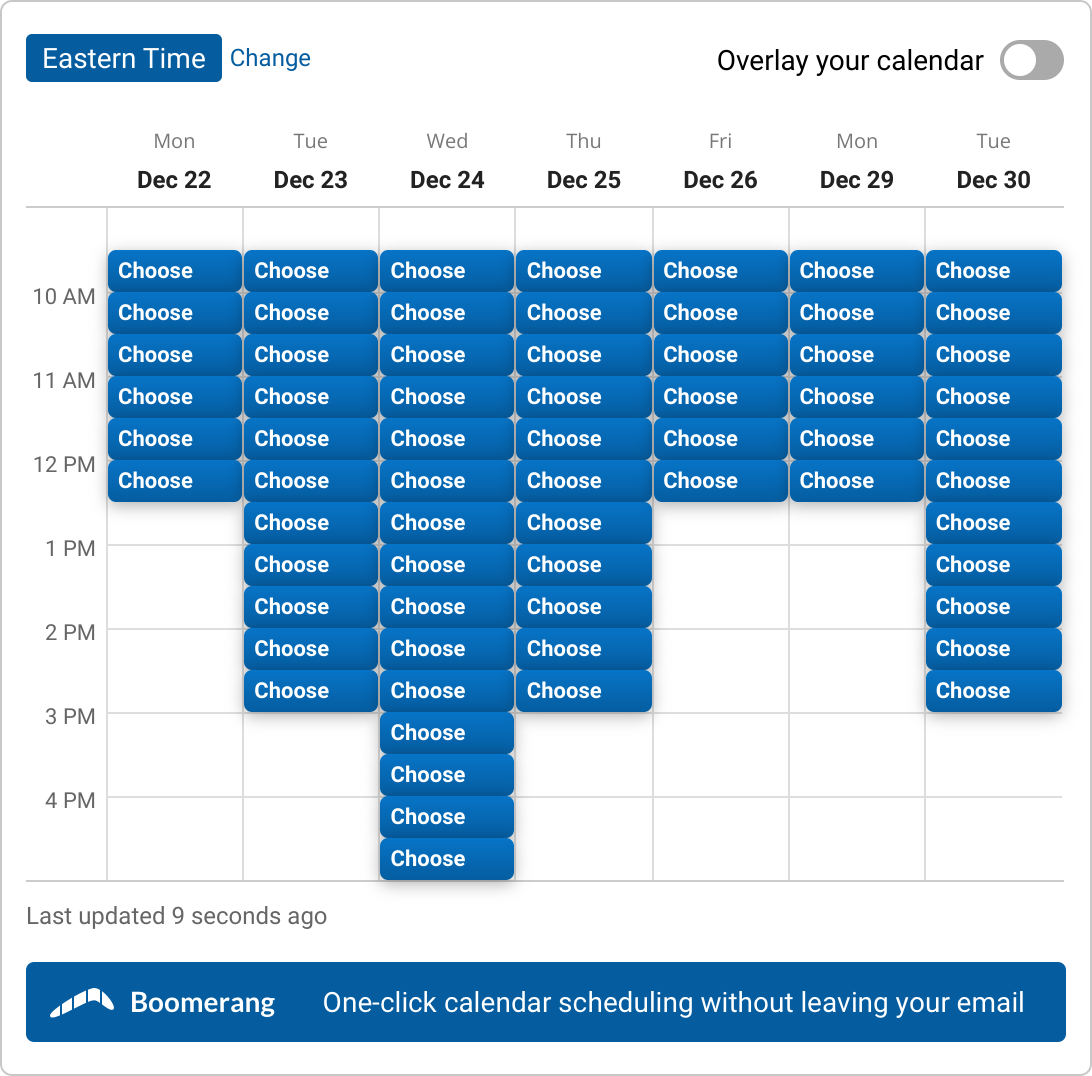Choose the earliest slot on Fri Dec 26

720,271
